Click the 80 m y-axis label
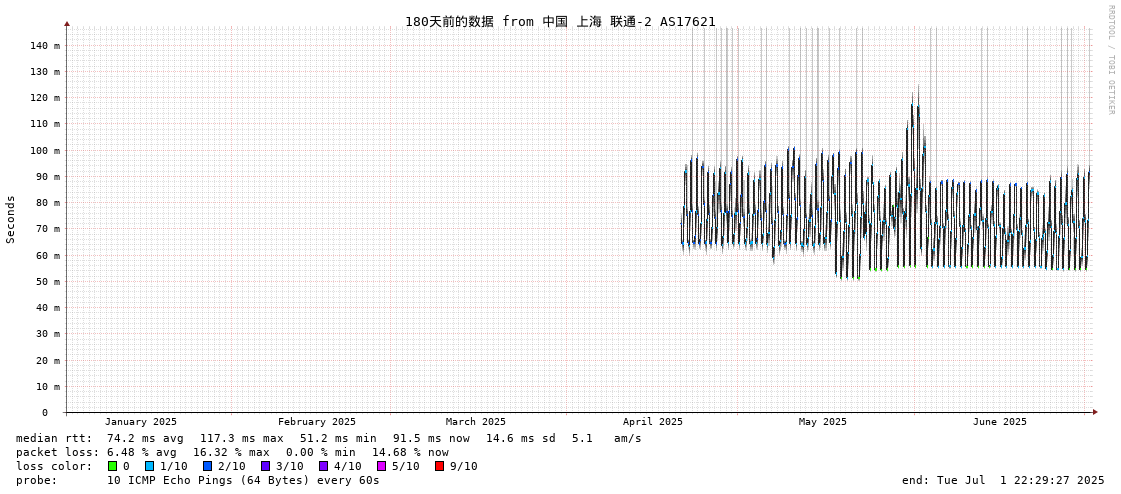The image size is (1121, 494). click(x=48, y=203)
